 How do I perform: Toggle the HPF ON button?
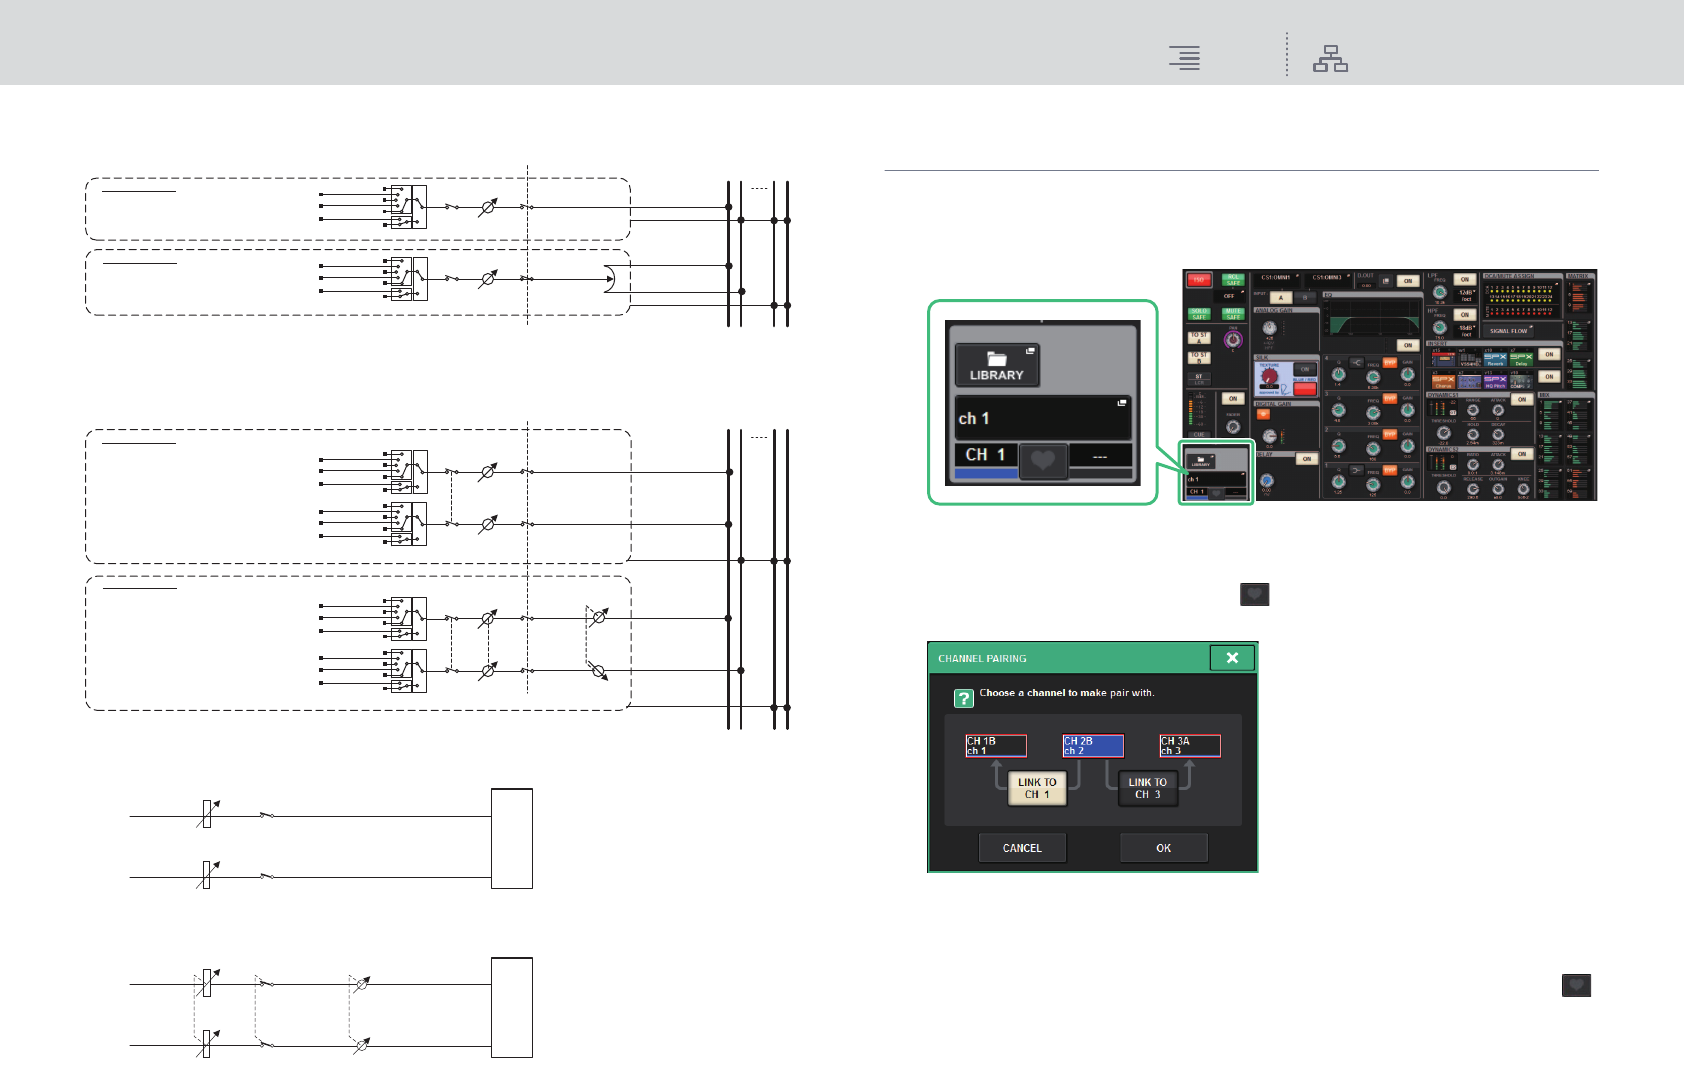pos(1465,315)
